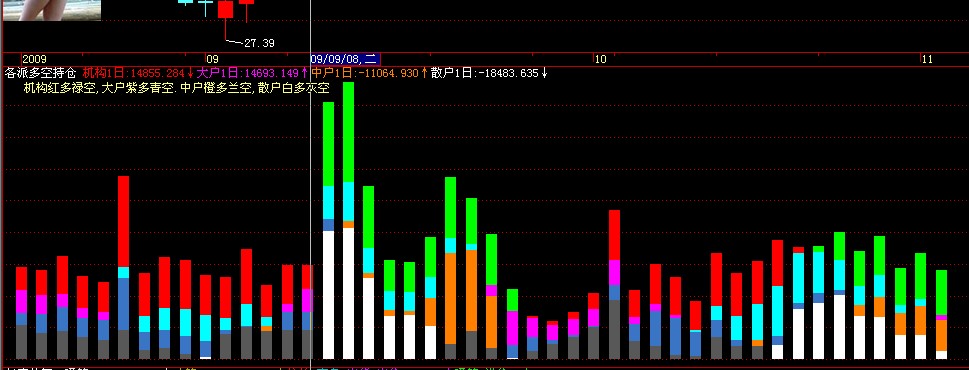This screenshot has height=370, width=969.
Task: Open the photo thumbnail in the corner
Action: pyautogui.click(x=52, y=10)
